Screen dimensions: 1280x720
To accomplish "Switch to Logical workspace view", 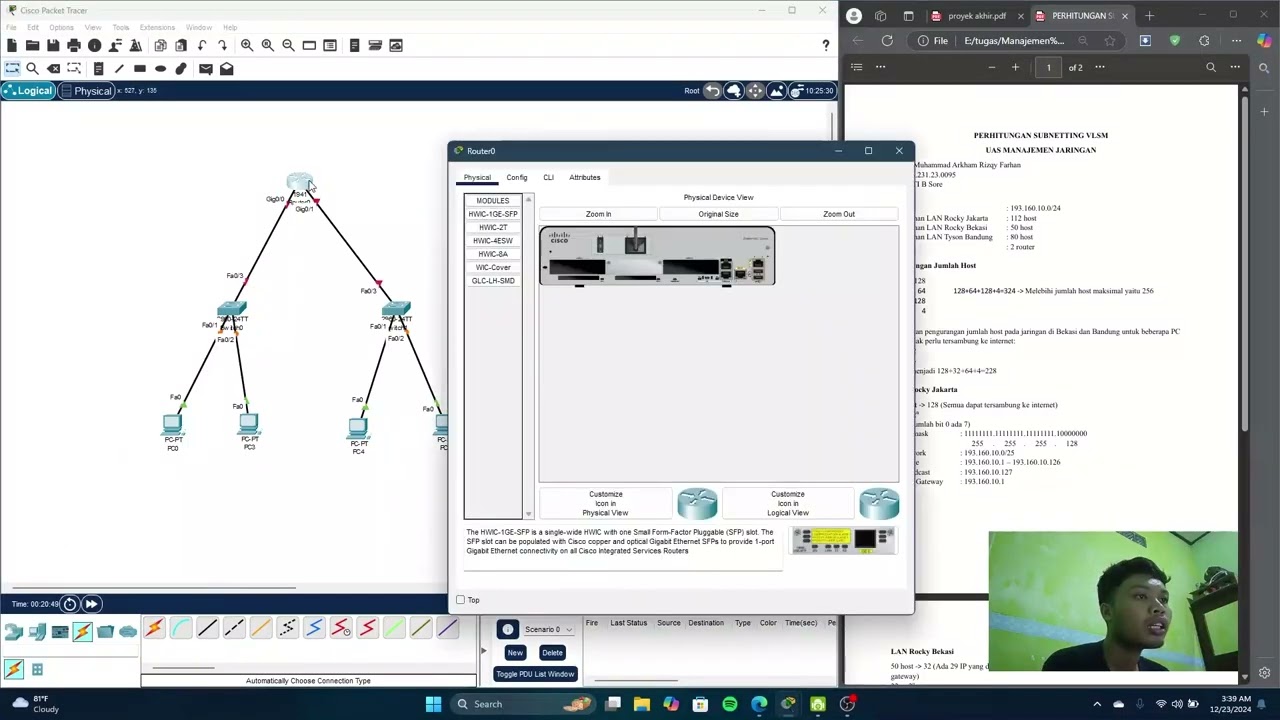I will pyautogui.click(x=28, y=91).
